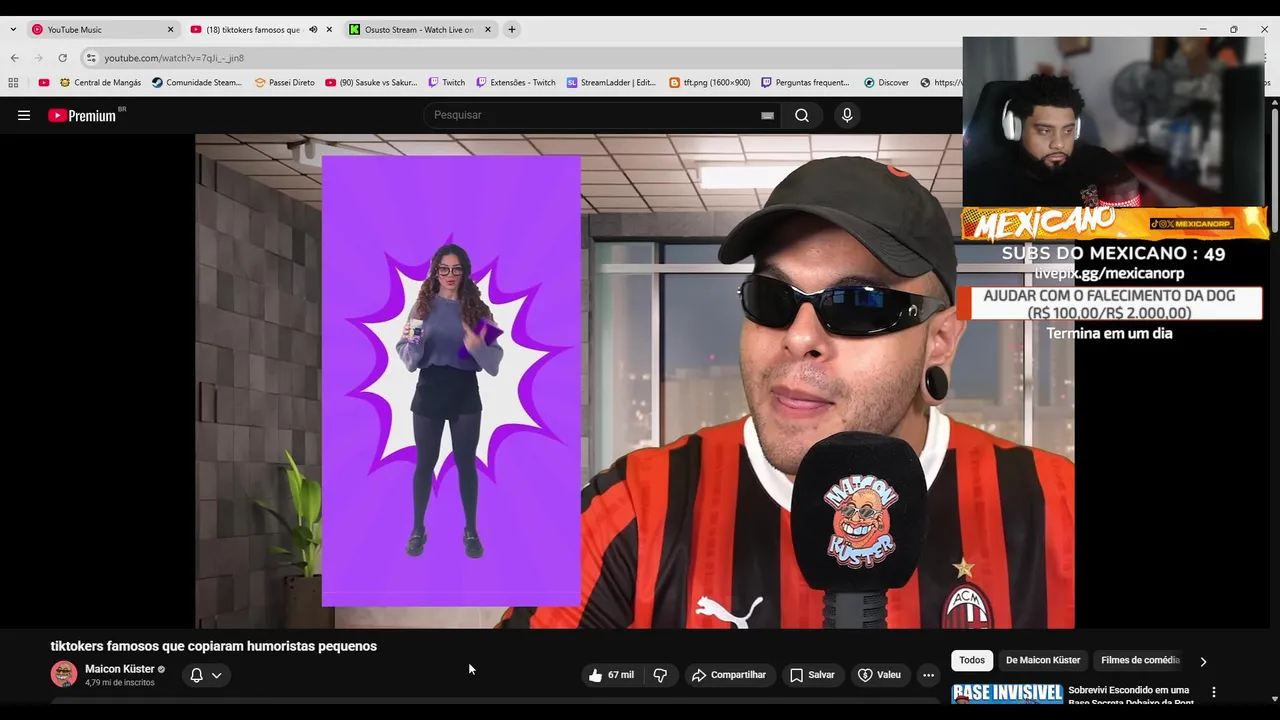This screenshot has height=720, width=1280.
Task: Select the Filmes de comédia filter chip
Action: pyautogui.click(x=1140, y=660)
